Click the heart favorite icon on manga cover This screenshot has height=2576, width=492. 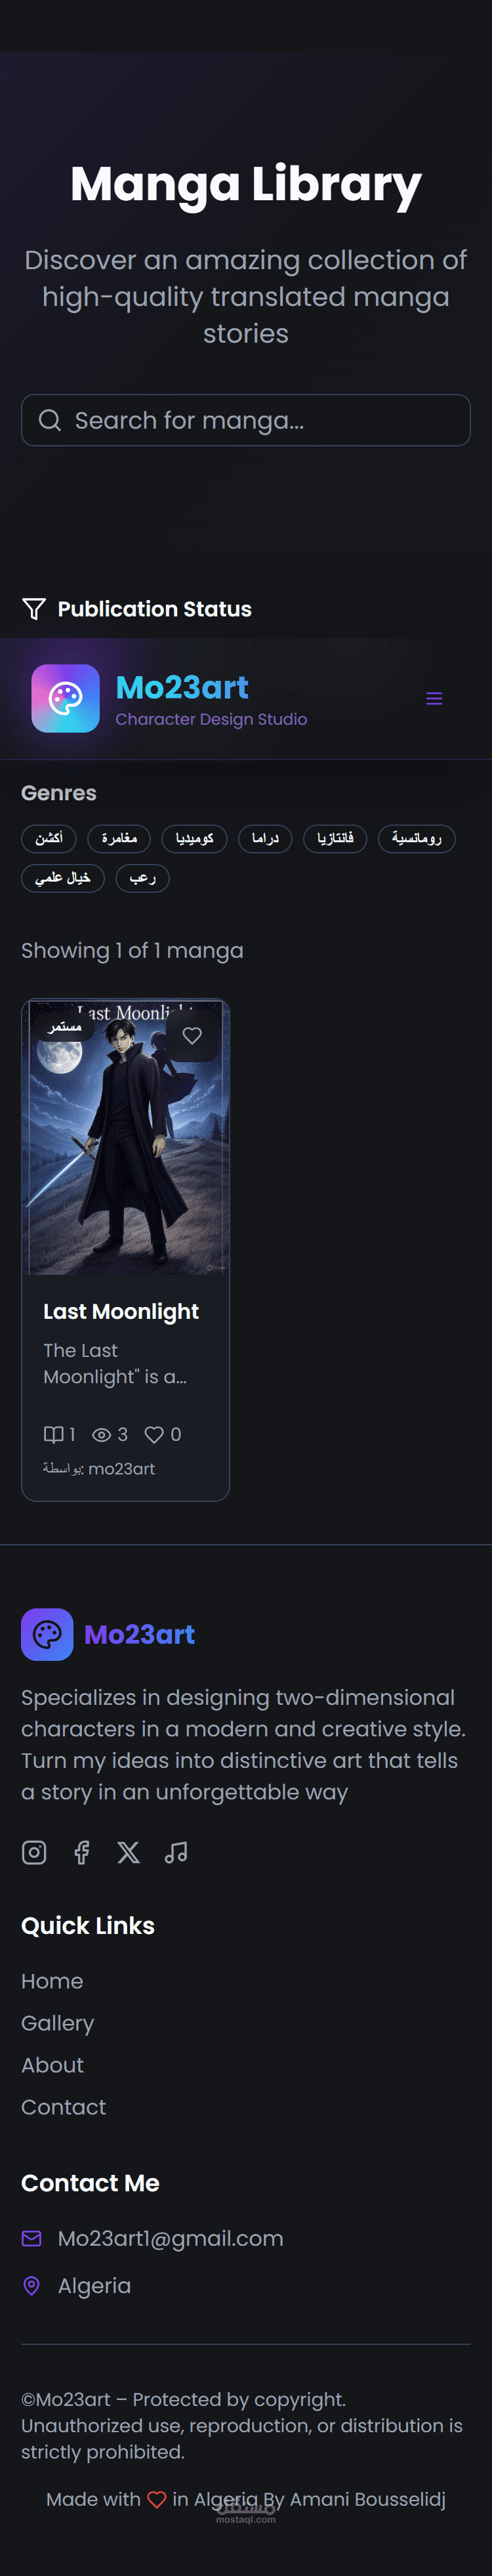192,1036
